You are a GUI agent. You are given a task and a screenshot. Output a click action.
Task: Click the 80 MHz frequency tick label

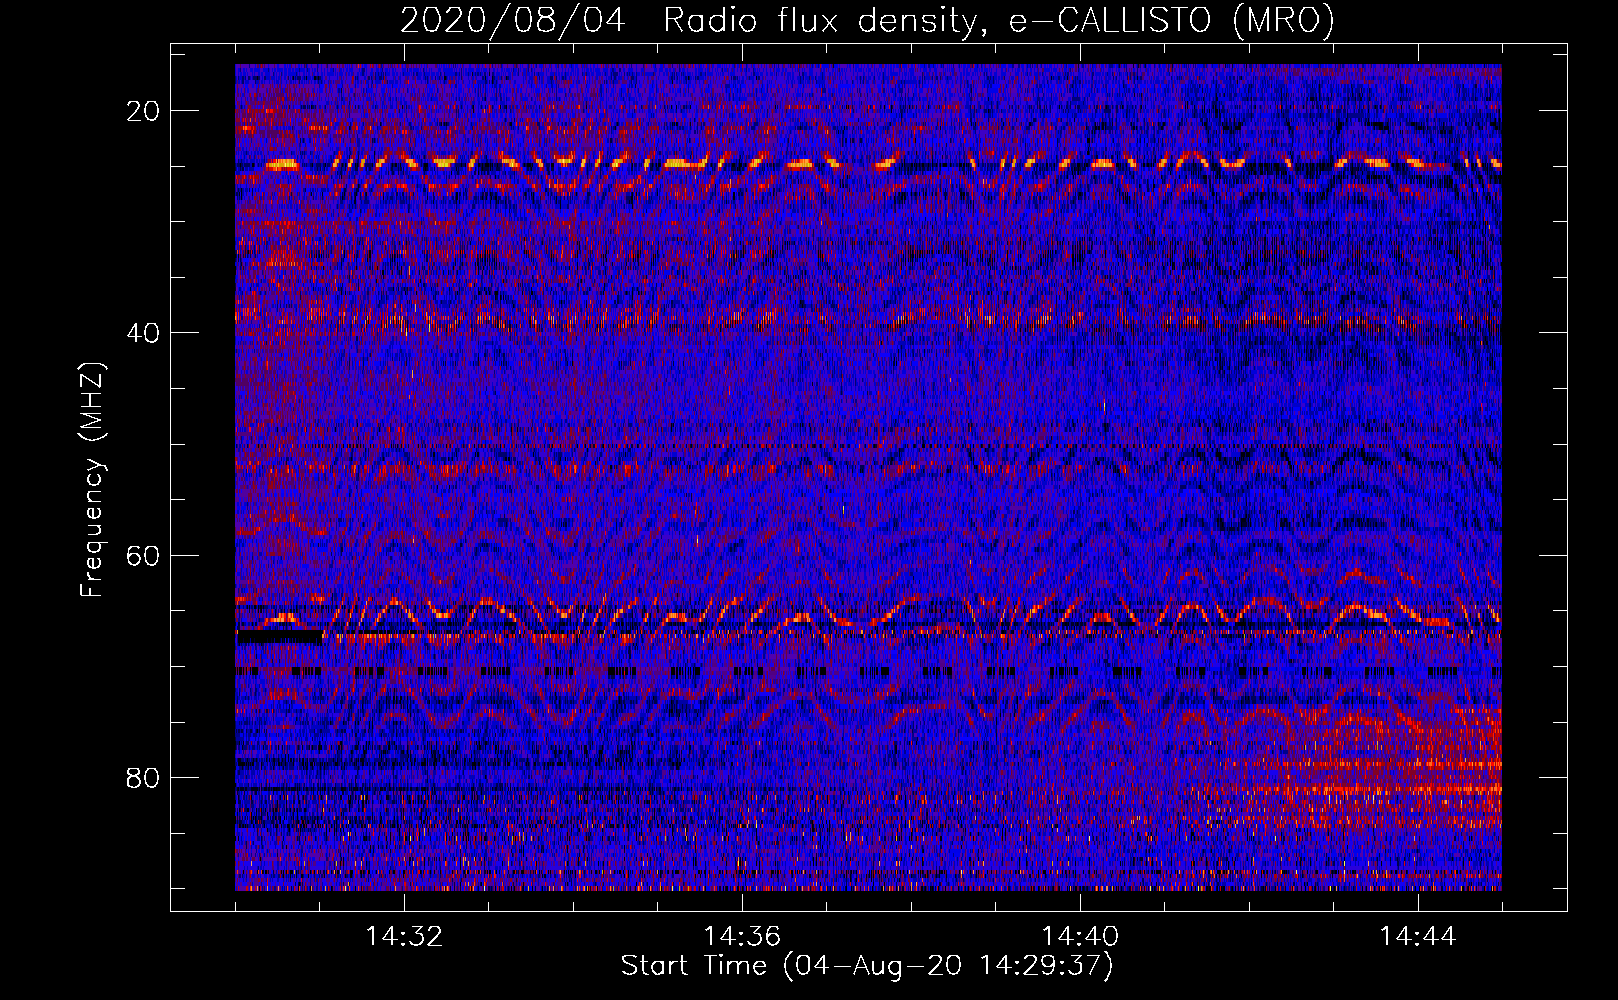(x=144, y=778)
